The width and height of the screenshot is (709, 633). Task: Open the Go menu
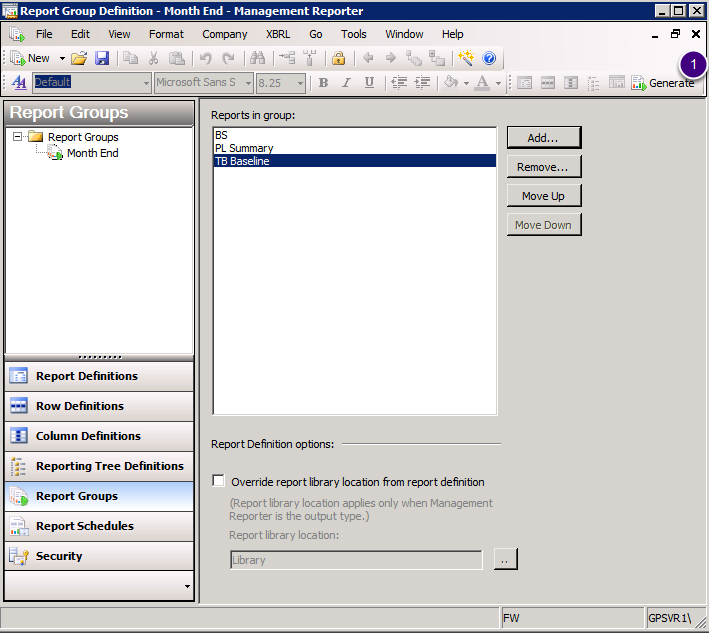click(316, 34)
